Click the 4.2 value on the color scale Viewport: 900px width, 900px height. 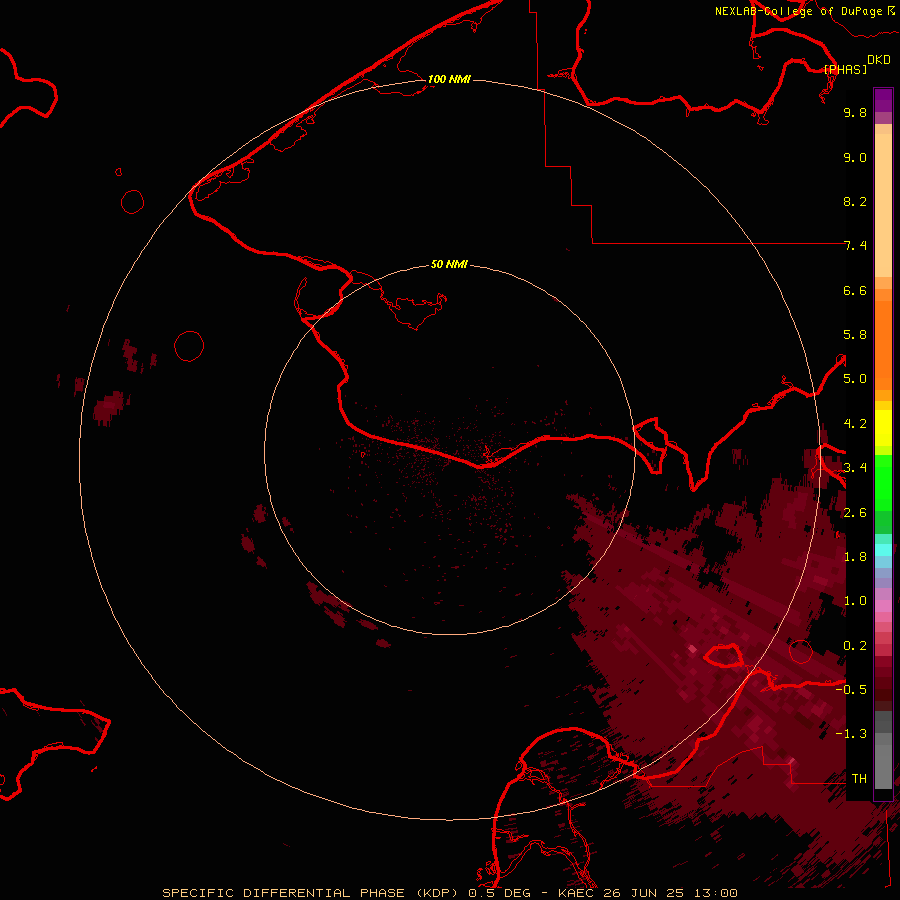pyautogui.click(x=855, y=424)
